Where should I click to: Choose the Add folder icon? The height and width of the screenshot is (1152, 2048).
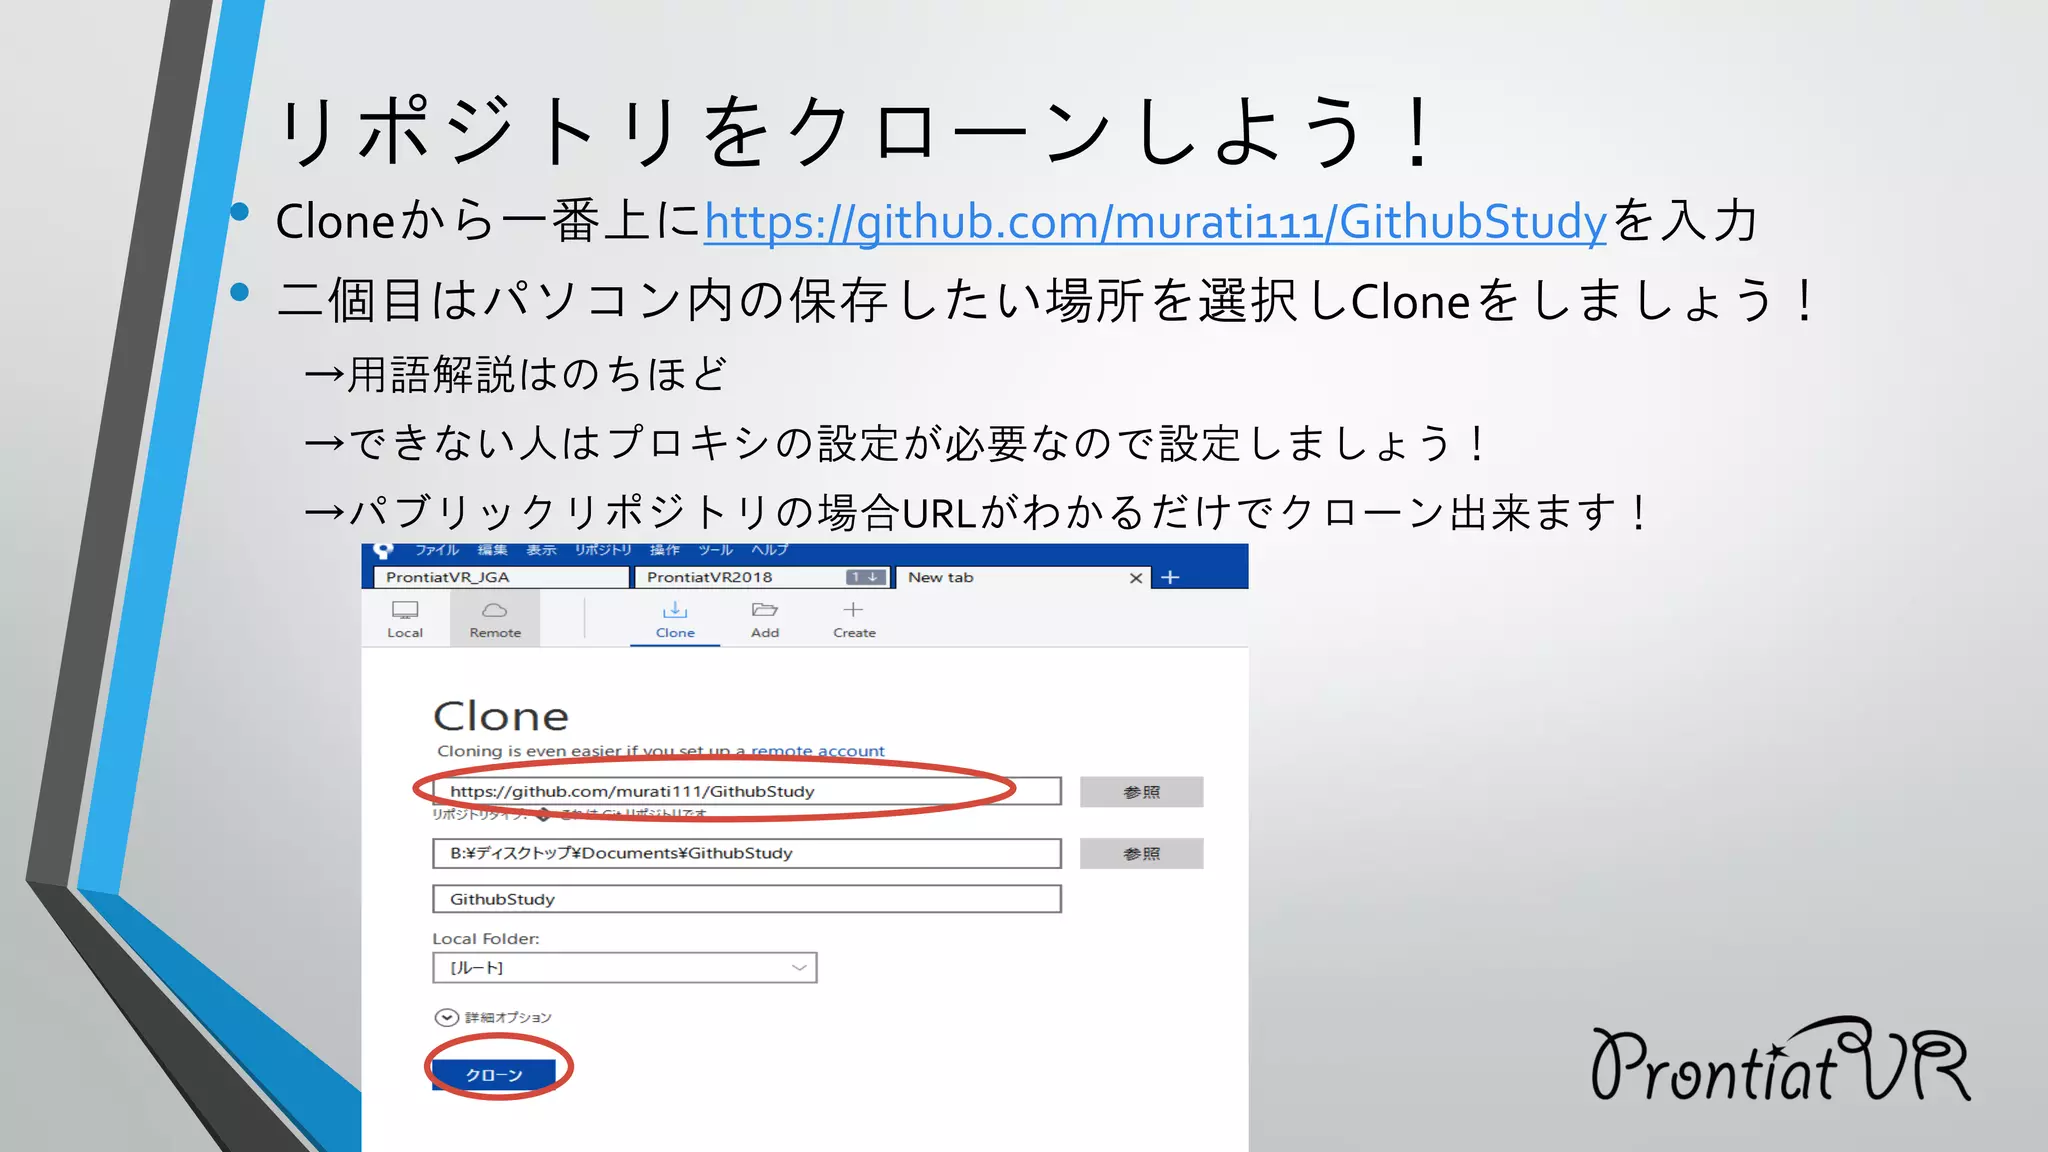[765, 619]
